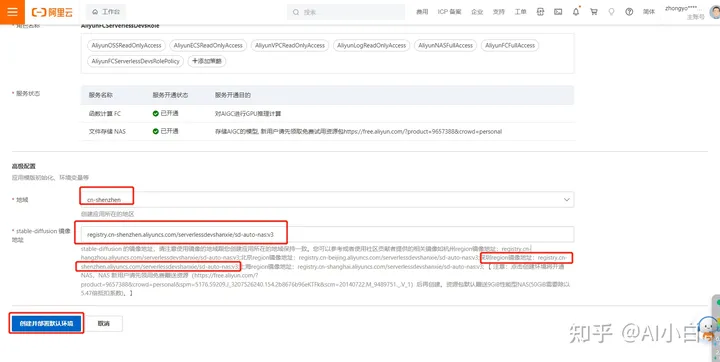The image size is (720, 362).
Task: Click the search box in the top bar
Action: coord(346,12)
